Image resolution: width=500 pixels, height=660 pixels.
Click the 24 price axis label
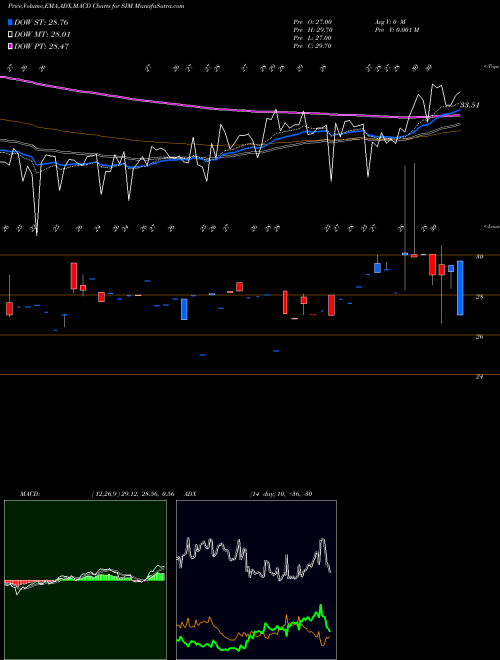coord(479,377)
